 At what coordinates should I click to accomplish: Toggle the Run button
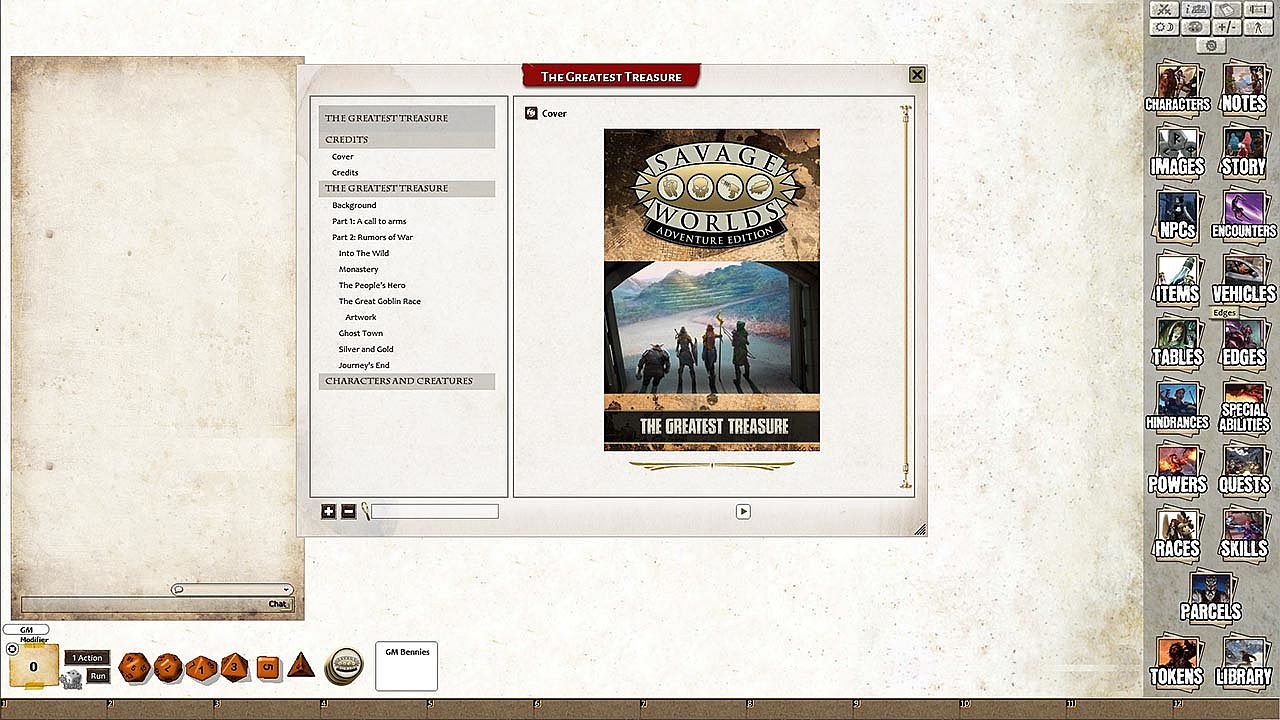[x=97, y=676]
